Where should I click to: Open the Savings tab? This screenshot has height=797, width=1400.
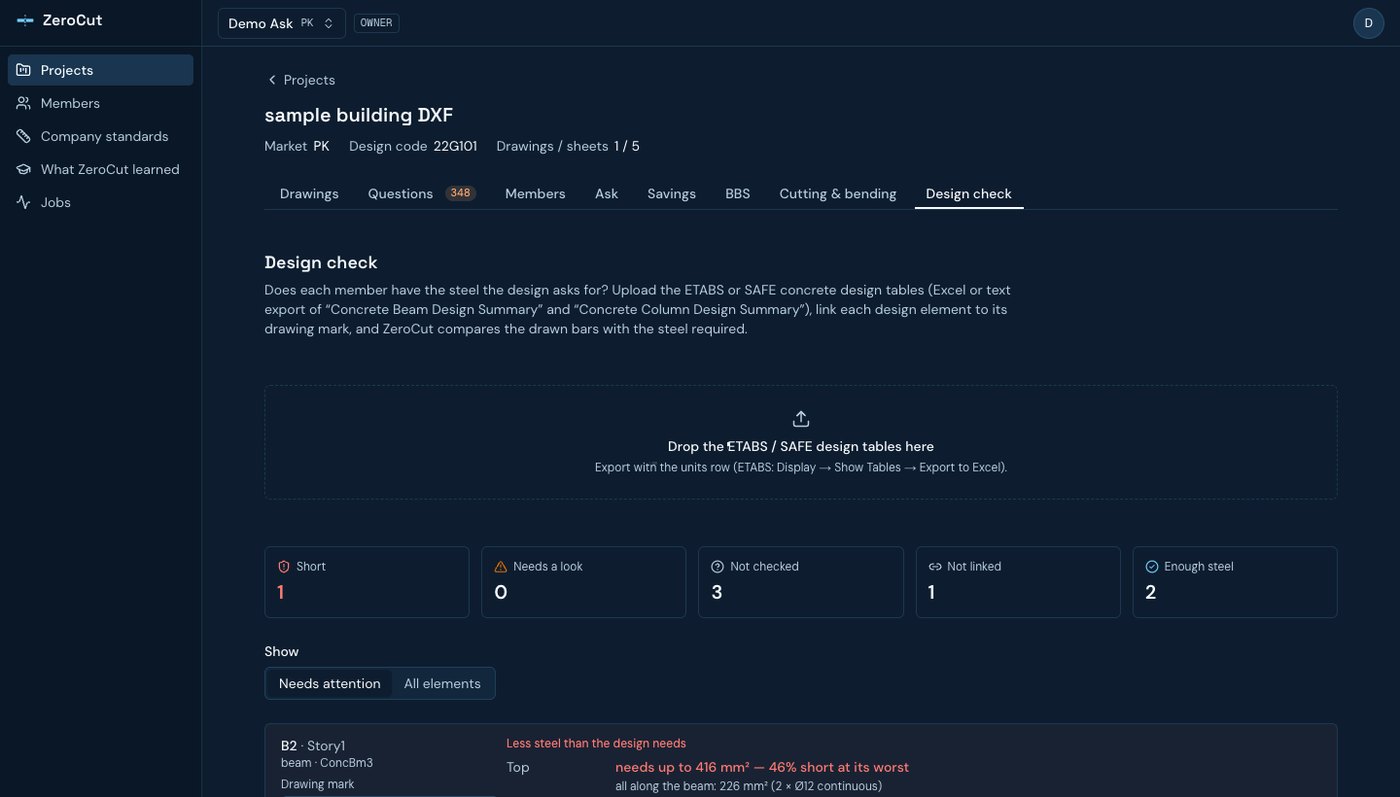point(671,194)
